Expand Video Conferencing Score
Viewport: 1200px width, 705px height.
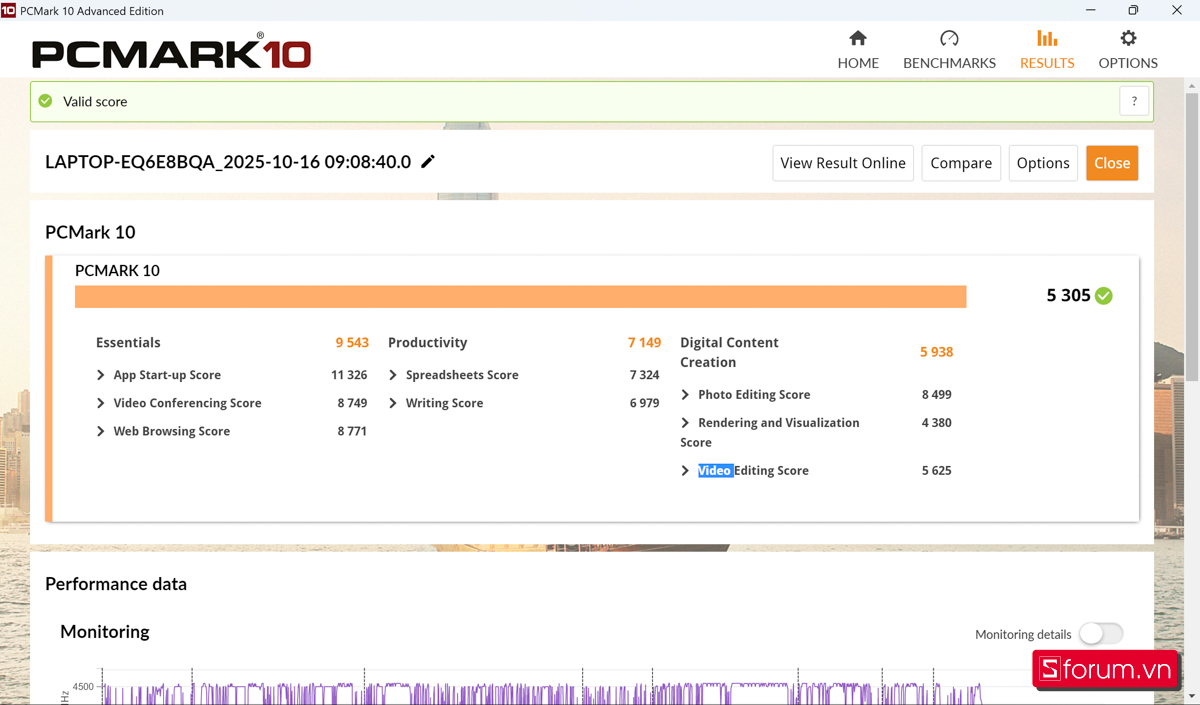point(101,403)
